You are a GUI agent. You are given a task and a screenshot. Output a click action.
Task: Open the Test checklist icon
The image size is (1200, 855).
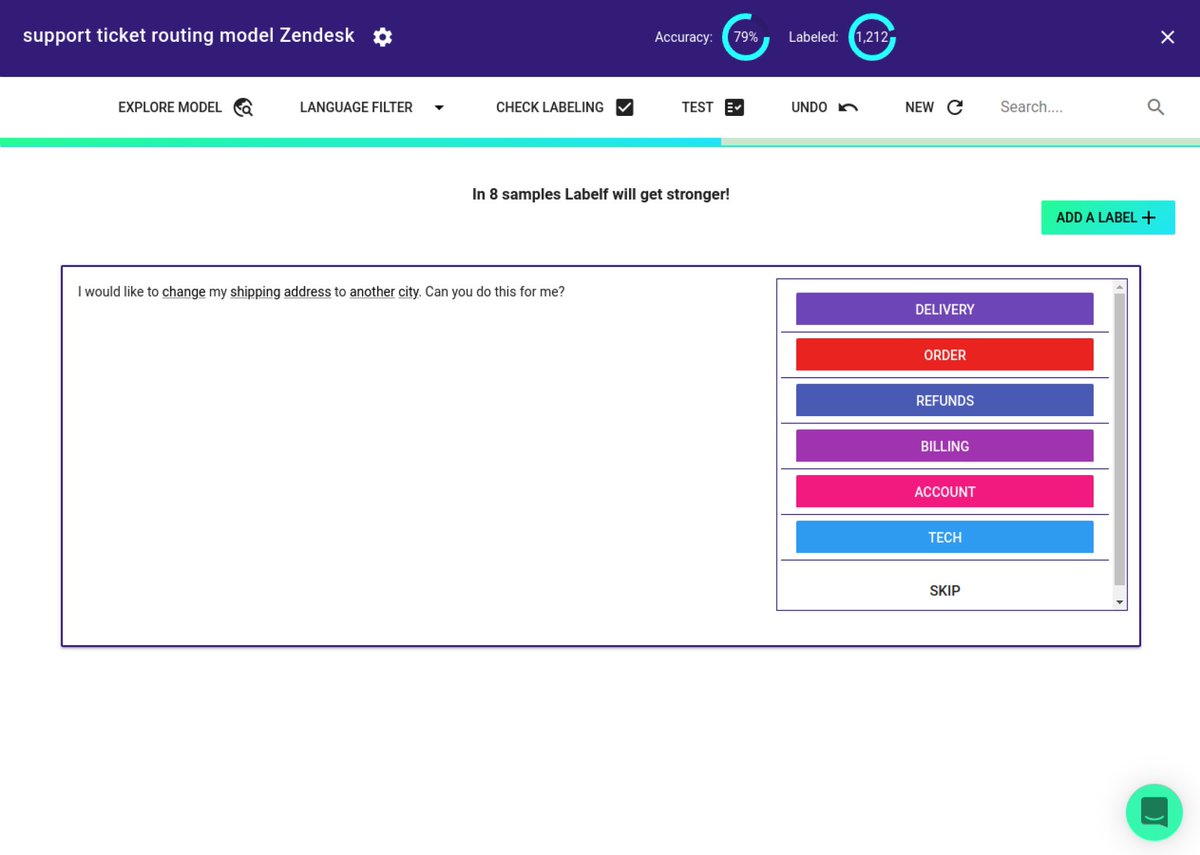pos(735,107)
